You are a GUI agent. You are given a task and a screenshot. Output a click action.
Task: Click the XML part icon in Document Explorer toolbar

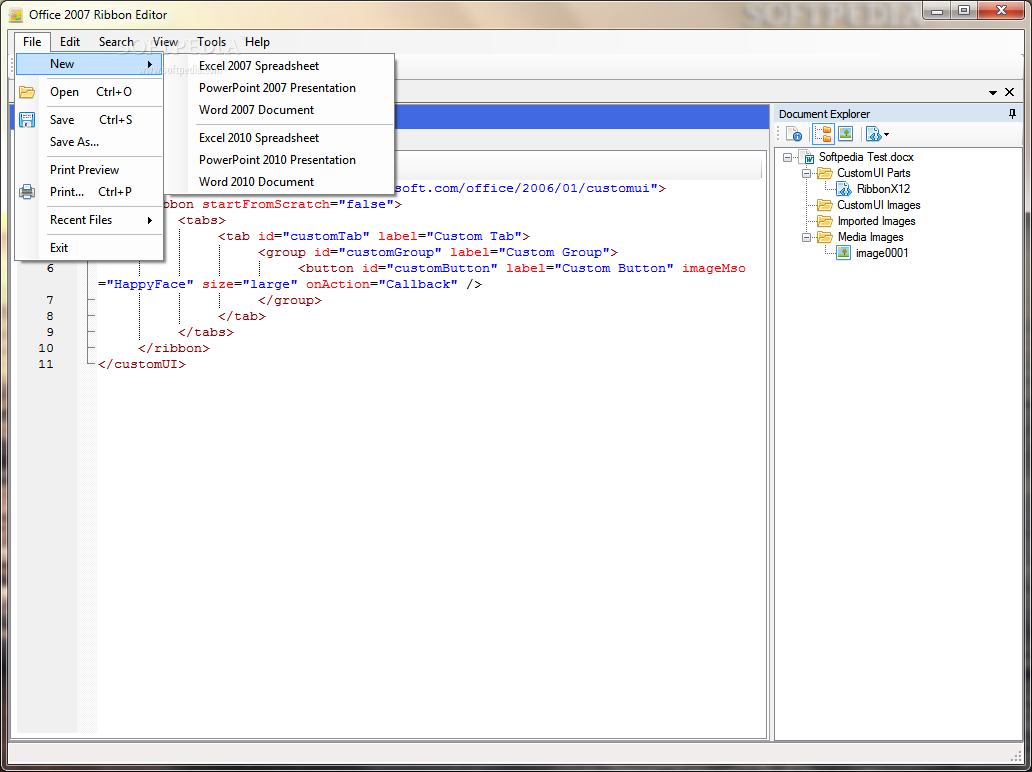point(873,134)
